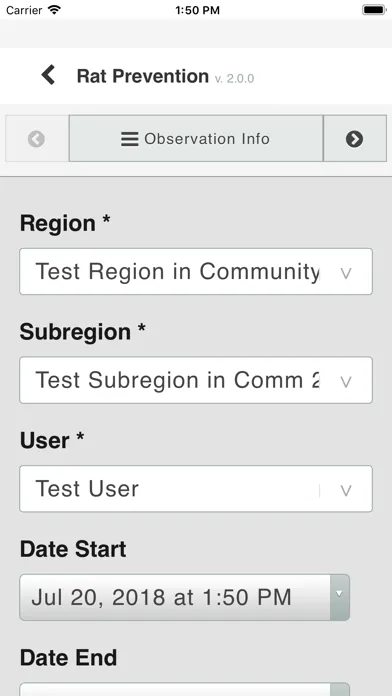This screenshot has height=696, width=392.
Task: Click the Subregion dropdown caret icon
Action: (x=346, y=381)
